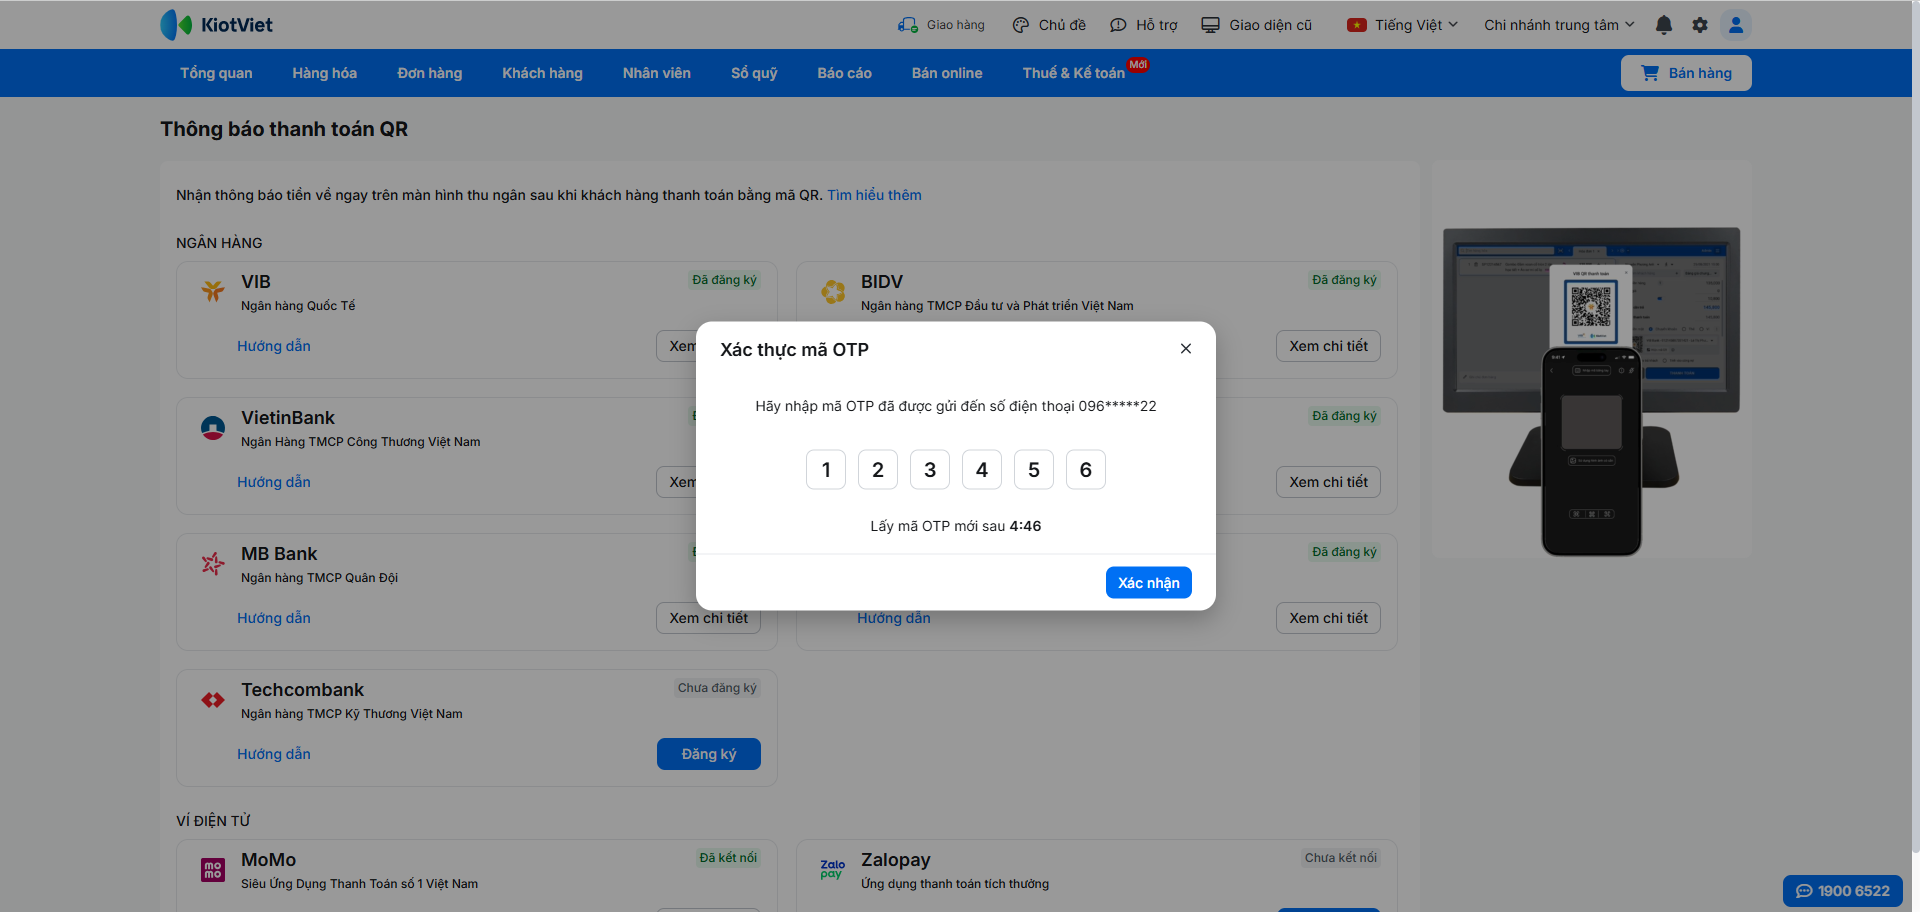Click Xem chi tiết for BIDV
The width and height of the screenshot is (1920, 912).
point(1329,346)
